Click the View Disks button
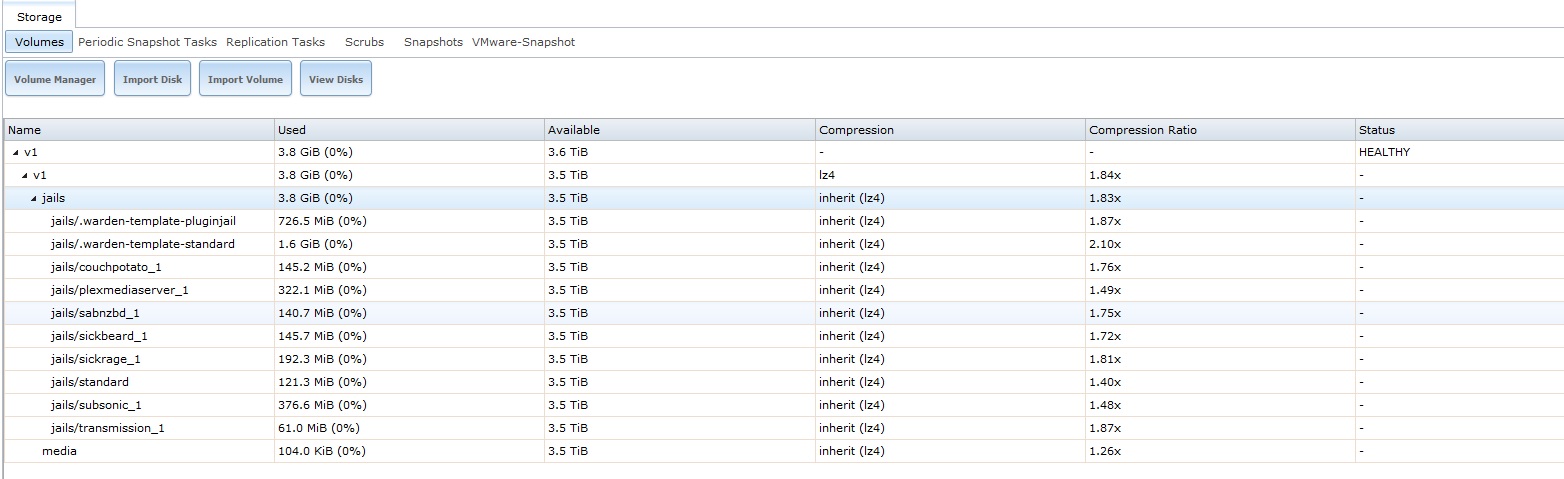Image resolution: width=1564 pixels, height=479 pixels. tap(336, 79)
